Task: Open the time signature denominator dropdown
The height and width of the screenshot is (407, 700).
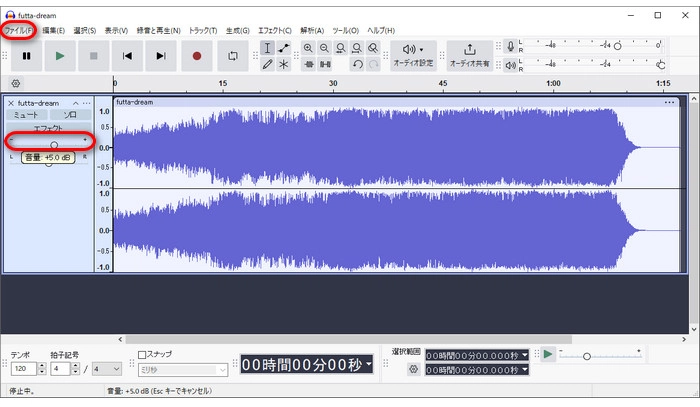Action: click(x=106, y=369)
